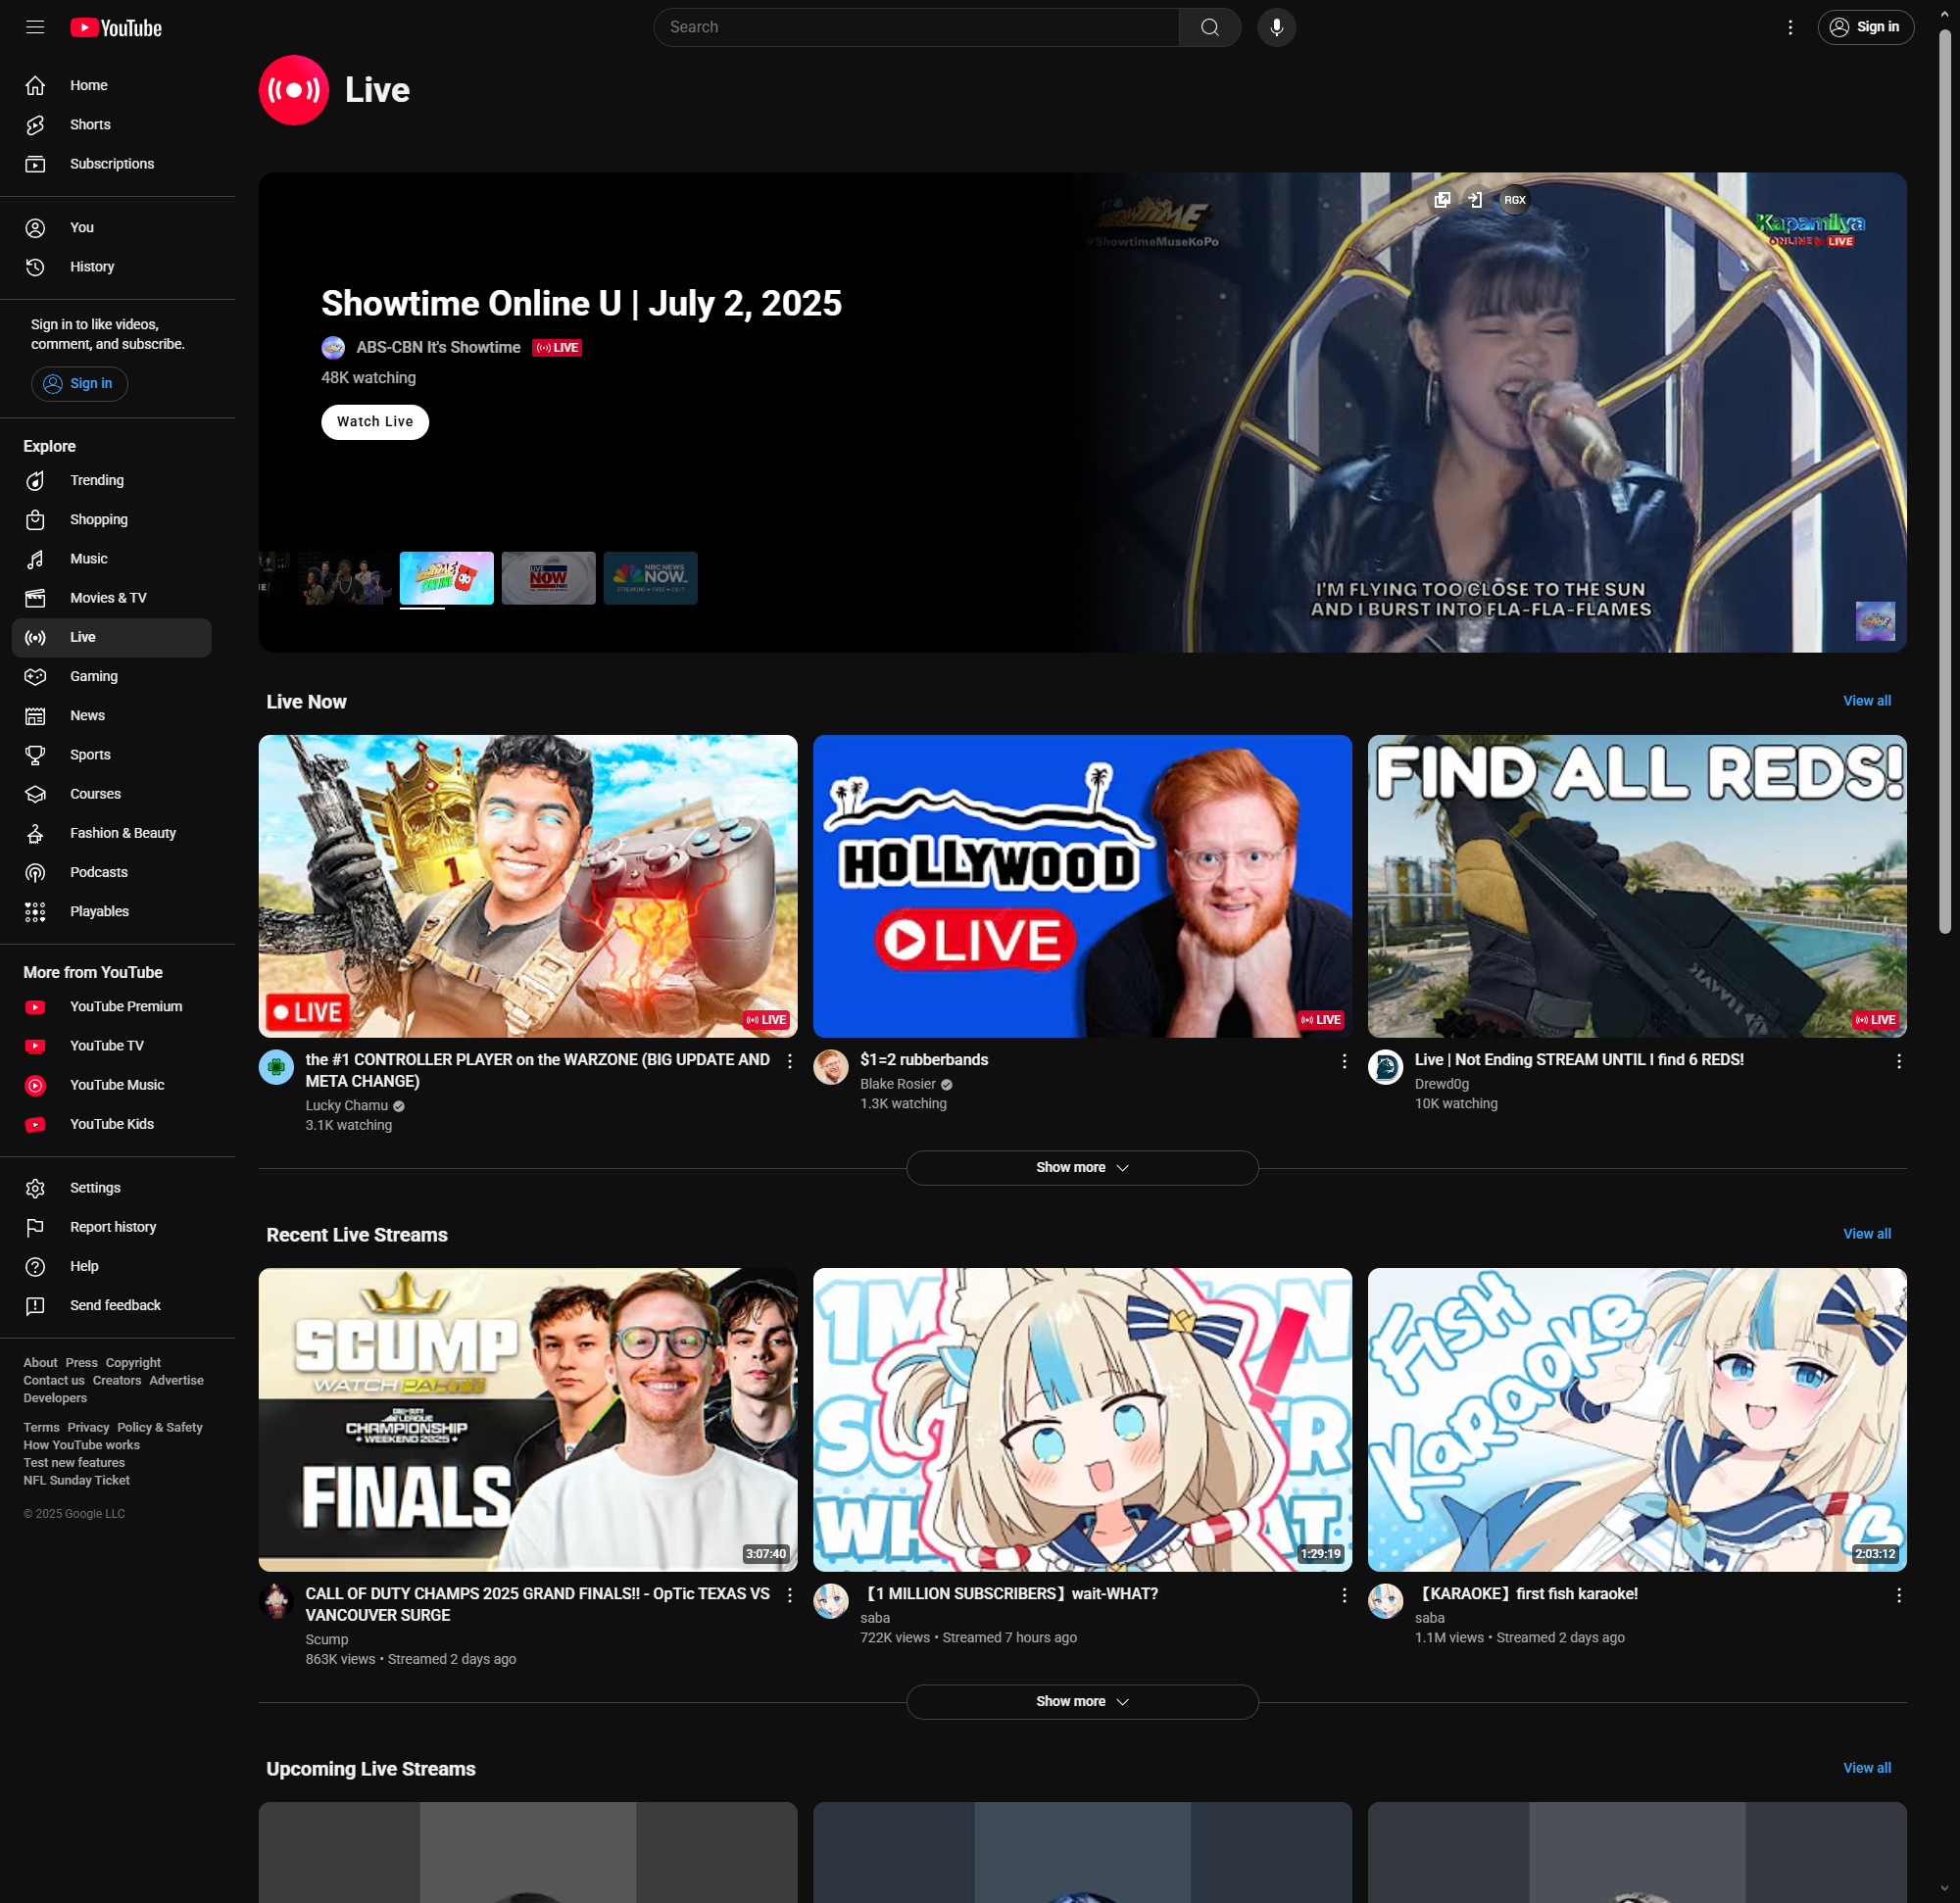This screenshot has height=1903, width=1960.
Task: Expand Show more under Live Now
Action: (x=1081, y=1168)
